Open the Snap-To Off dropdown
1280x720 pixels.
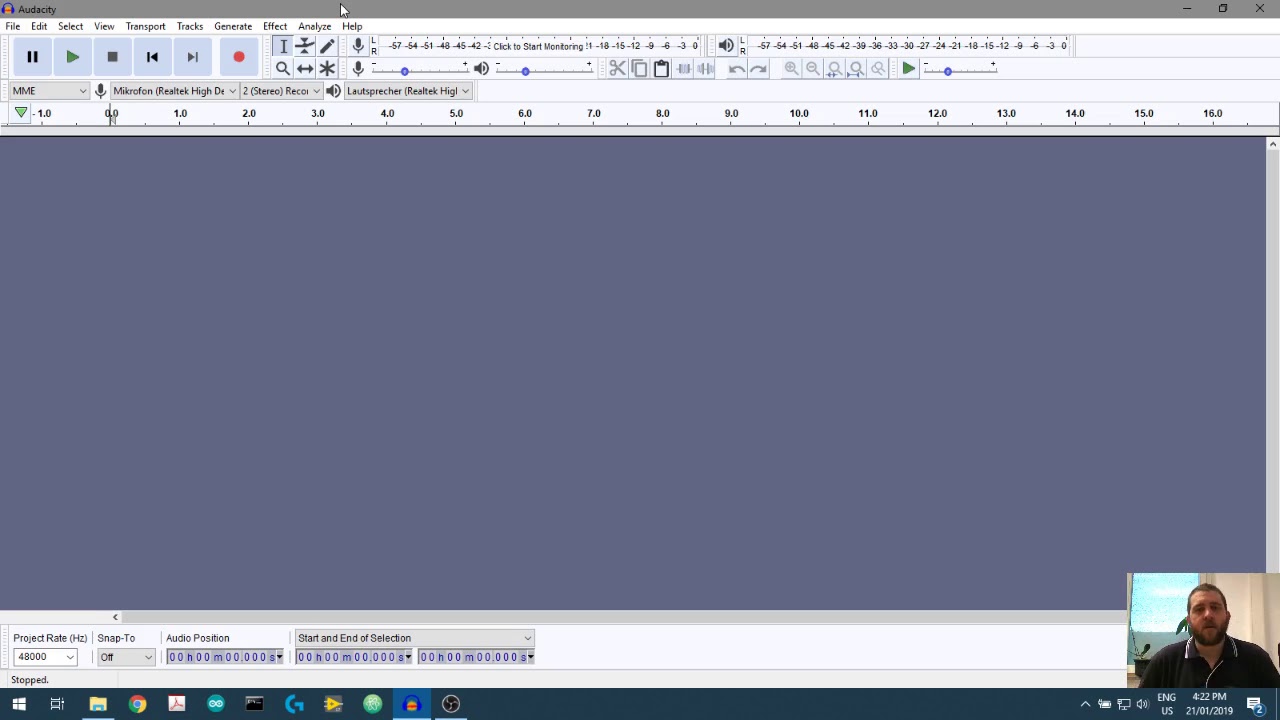tap(126, 657)
